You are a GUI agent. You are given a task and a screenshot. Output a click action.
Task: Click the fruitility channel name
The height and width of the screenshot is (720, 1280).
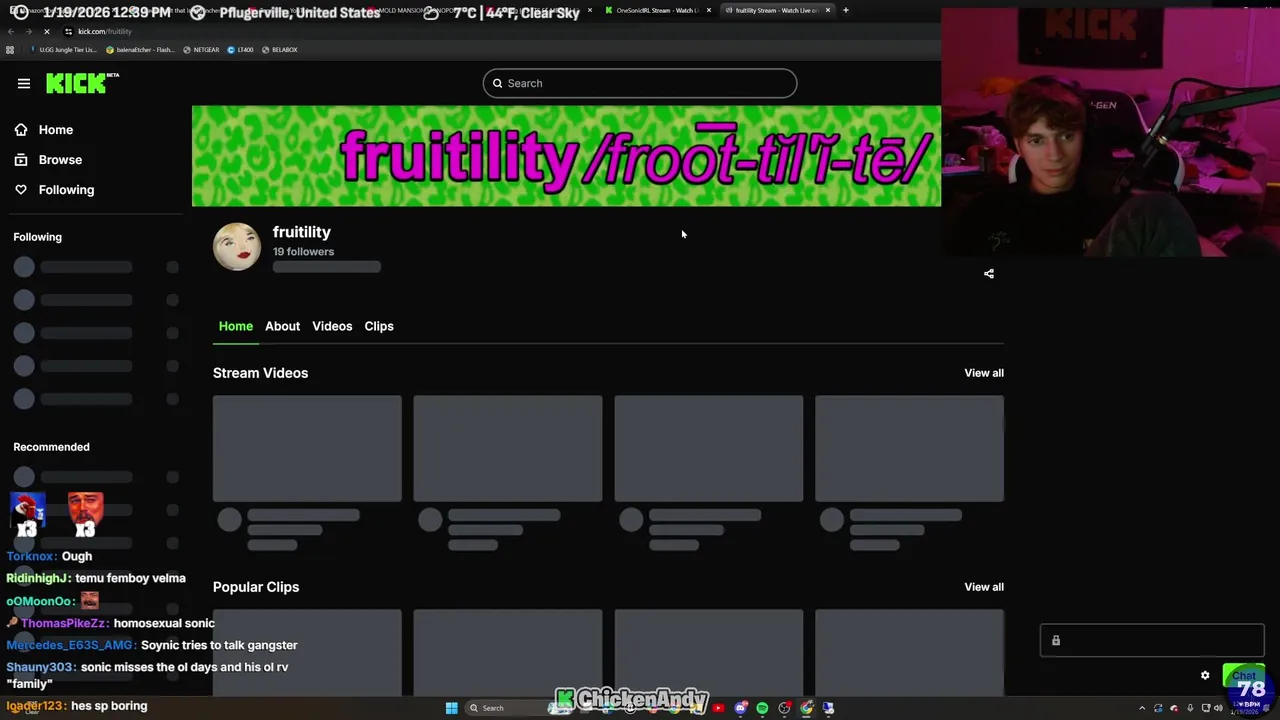click(301, 232)
